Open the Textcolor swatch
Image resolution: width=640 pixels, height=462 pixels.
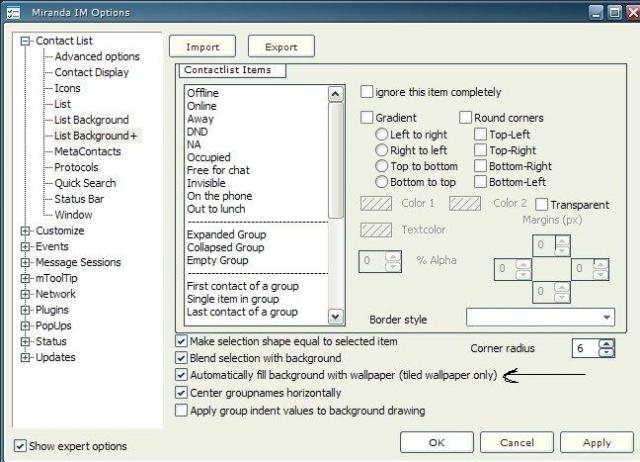(376, 230)
